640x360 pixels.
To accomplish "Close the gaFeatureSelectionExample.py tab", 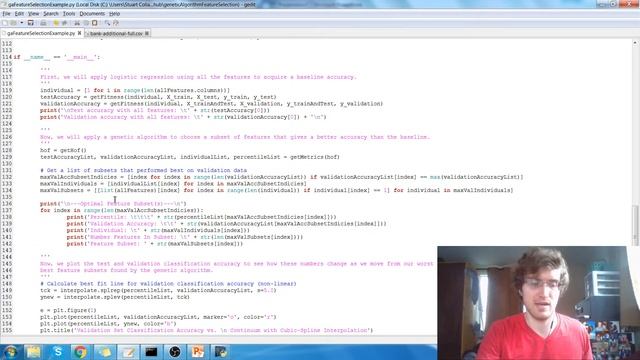I will [80, 33].
